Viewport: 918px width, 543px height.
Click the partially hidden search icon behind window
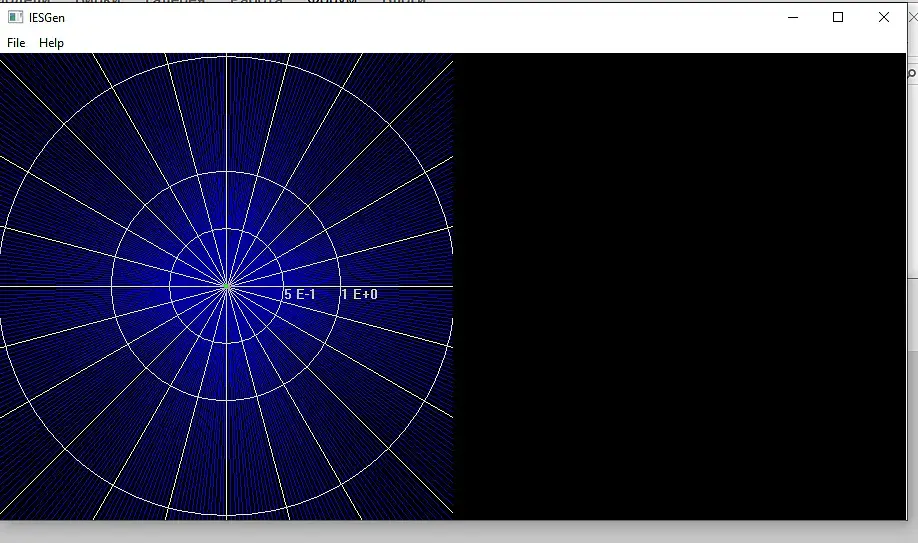click(913, 73)
